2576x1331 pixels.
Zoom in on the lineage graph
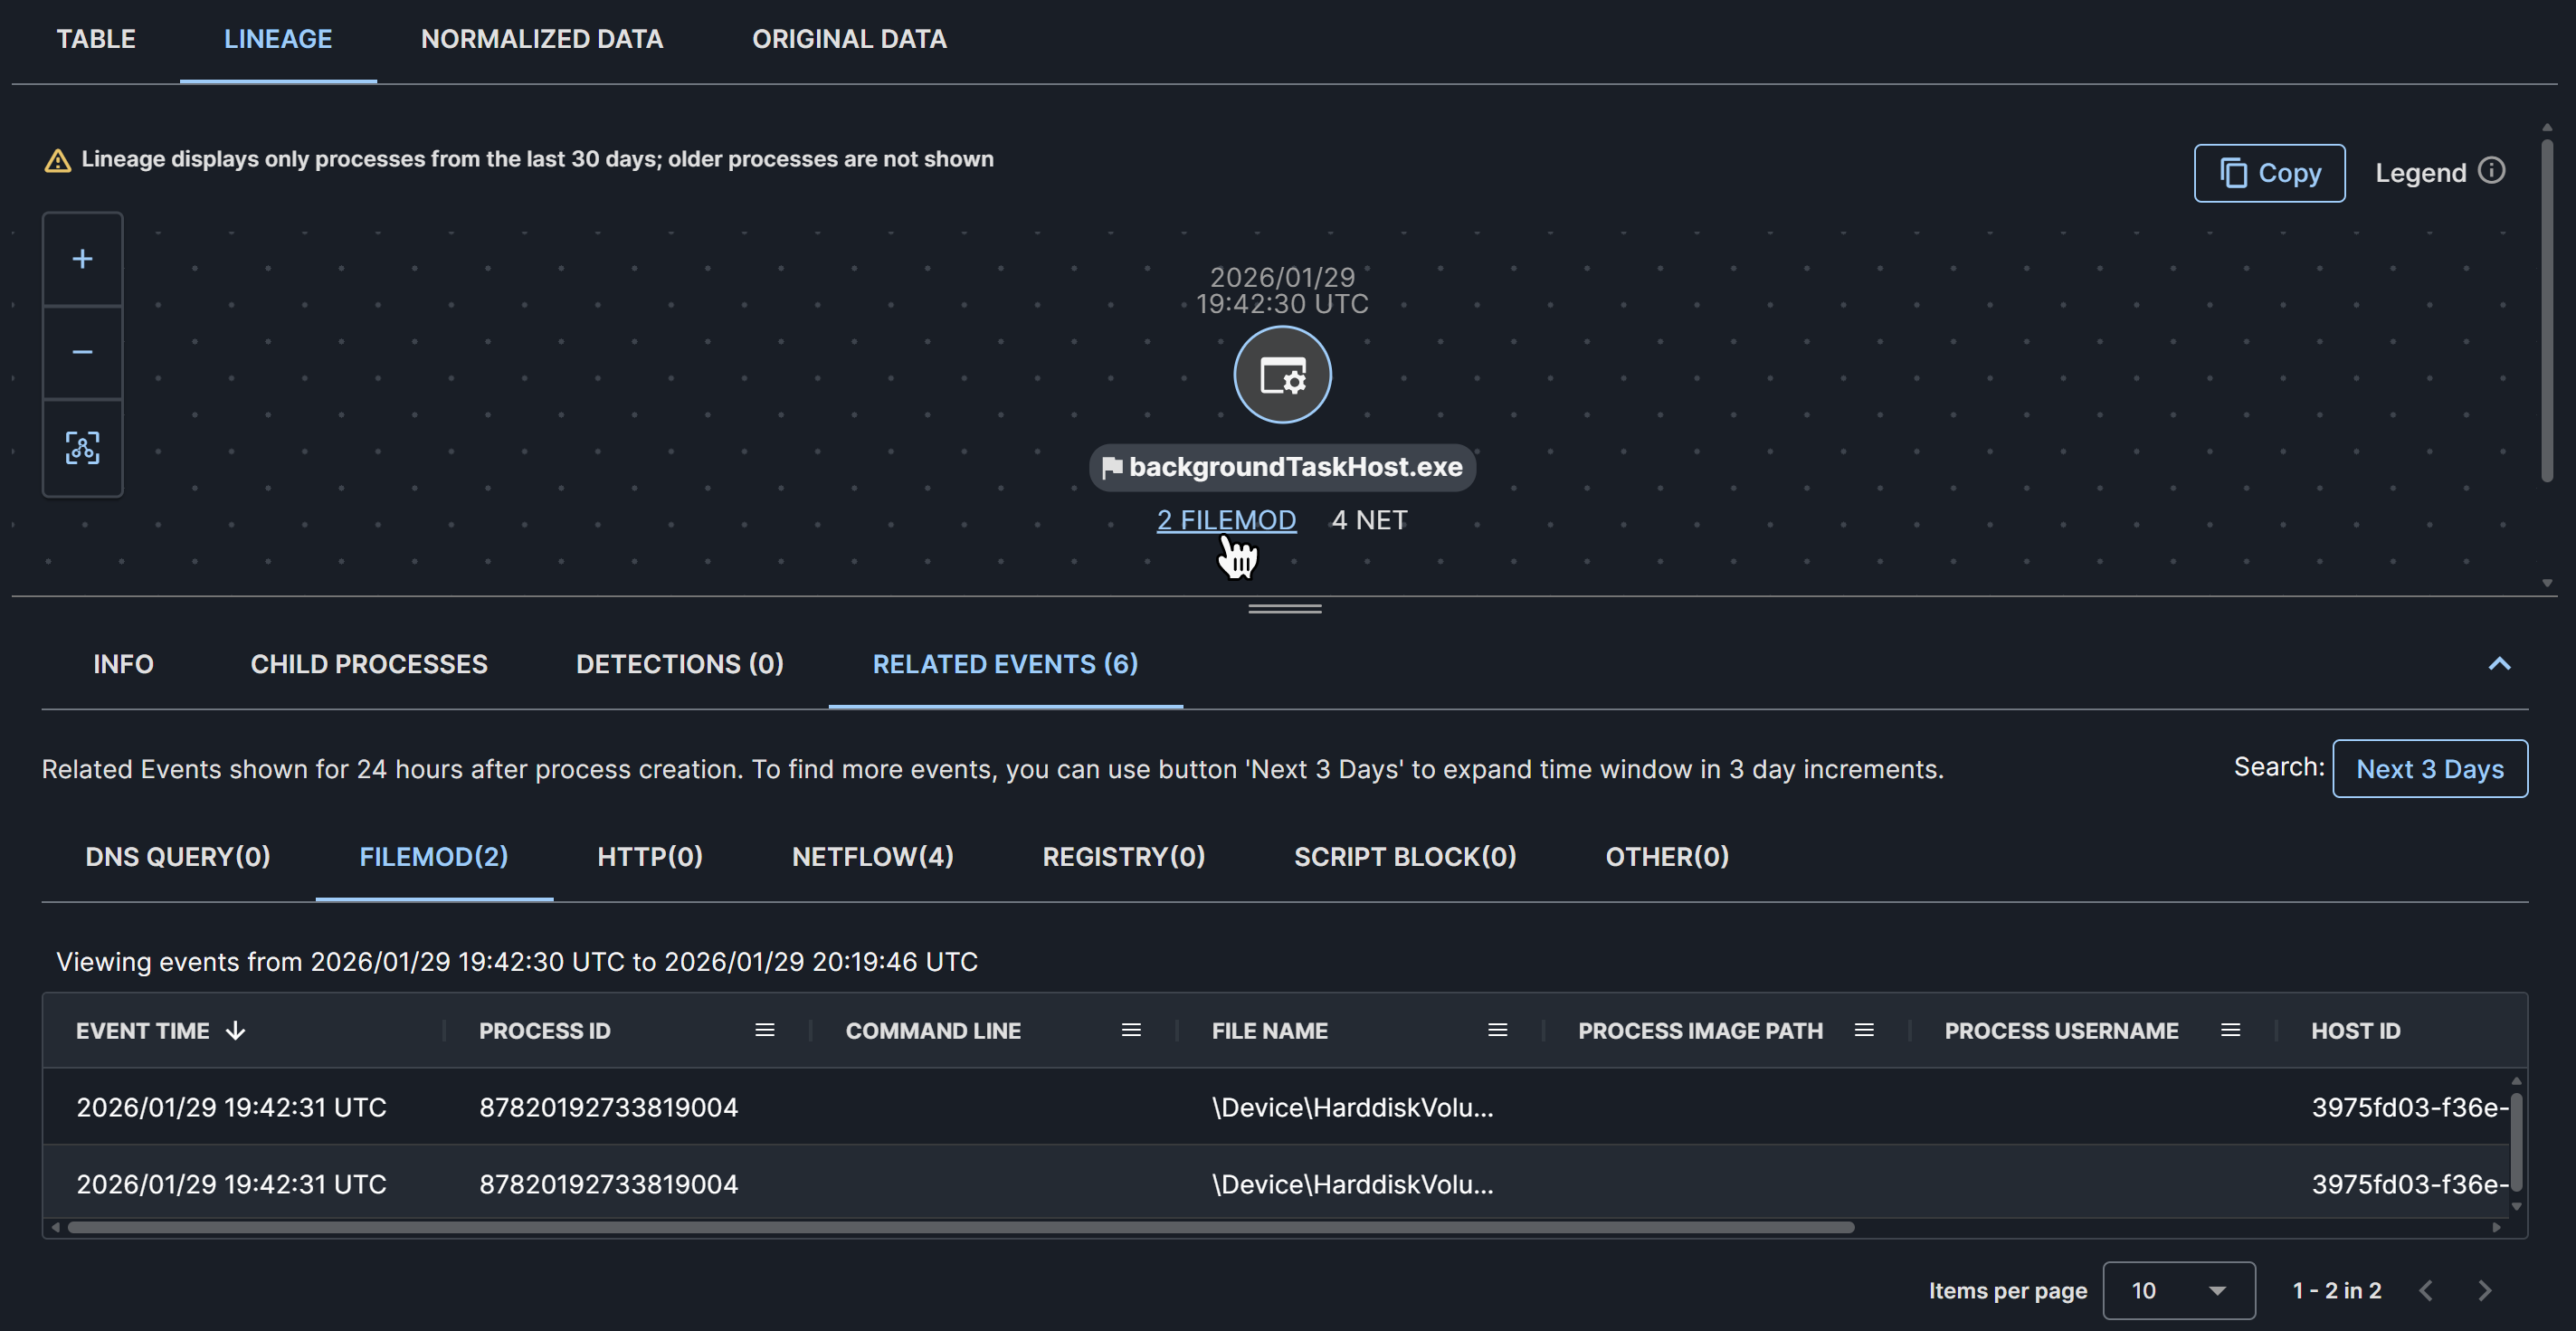tap(82, 259)
